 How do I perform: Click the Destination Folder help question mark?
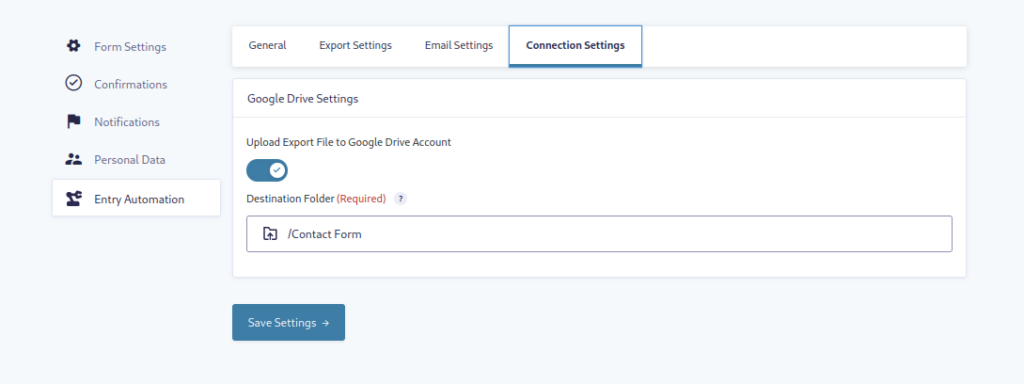pos(400,199)
